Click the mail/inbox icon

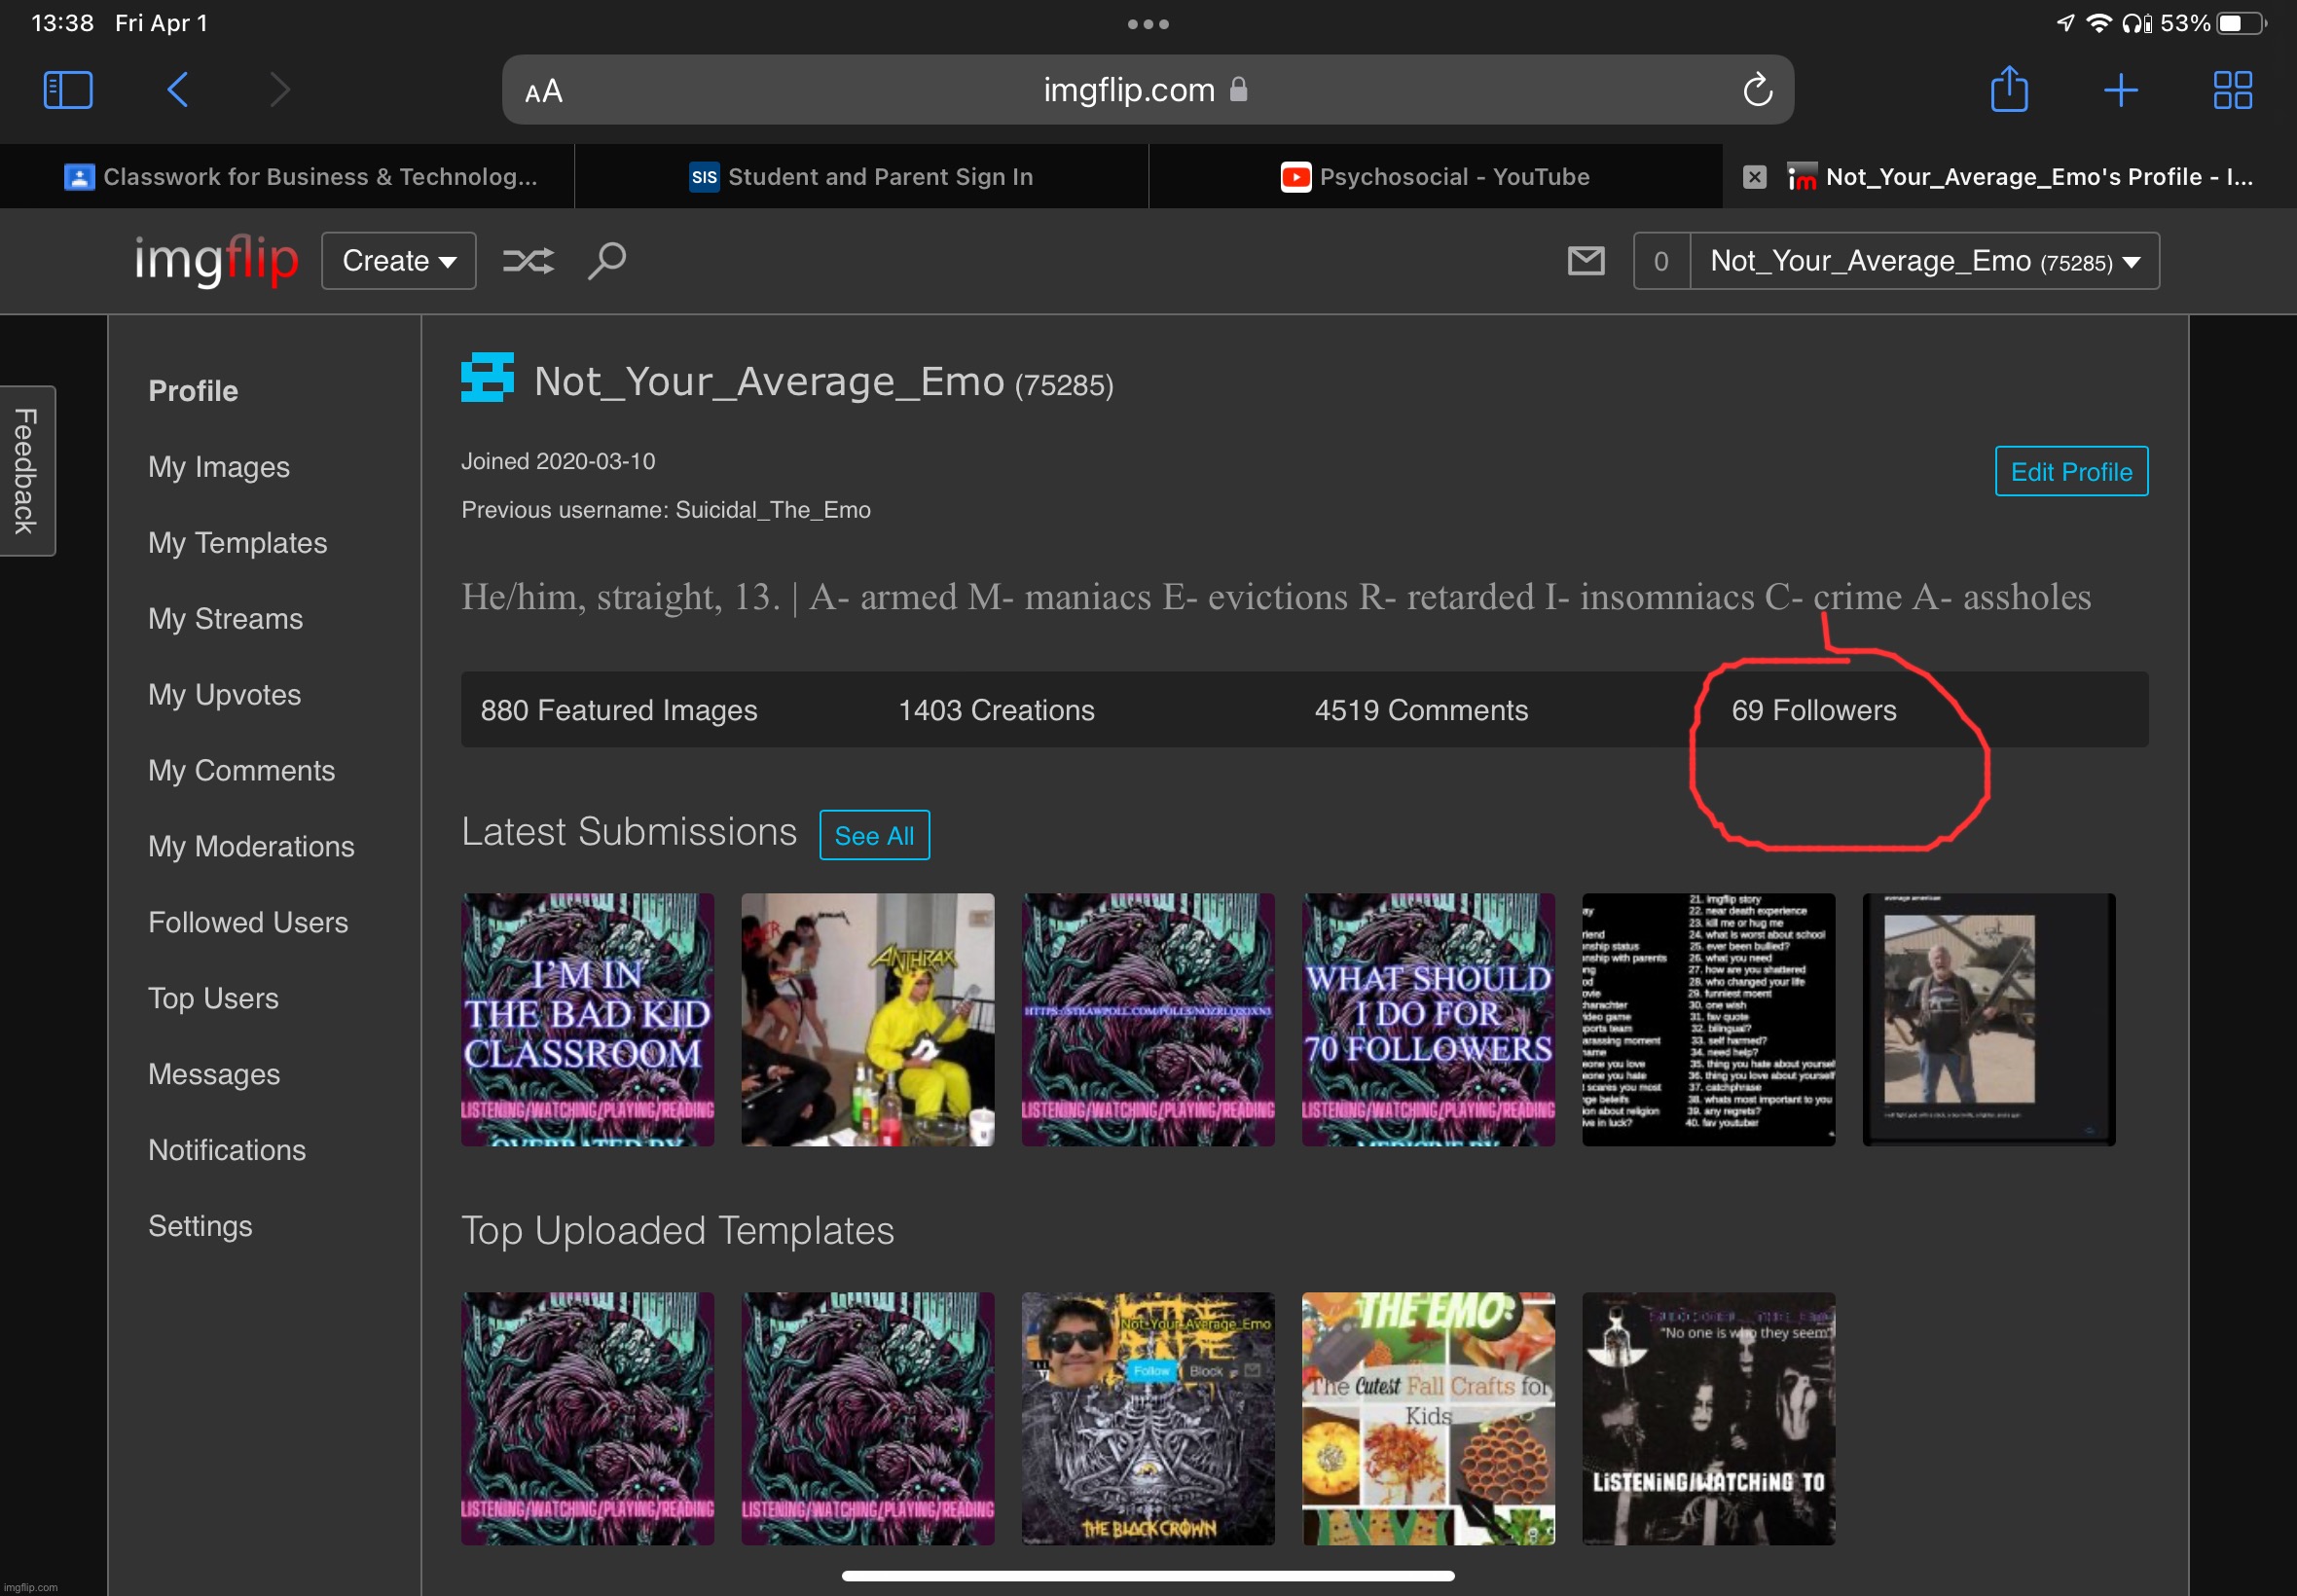1585,262
